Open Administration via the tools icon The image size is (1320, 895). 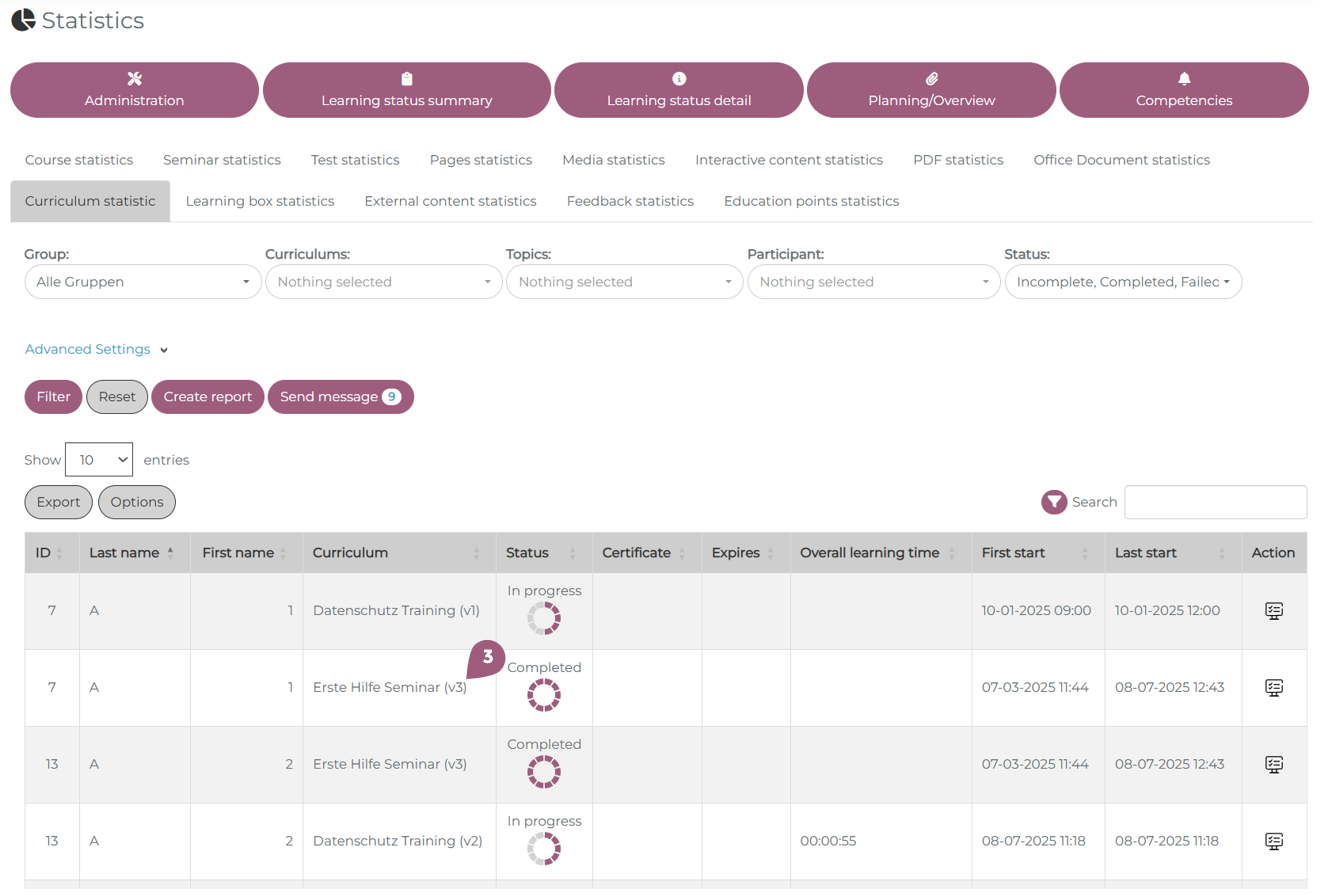(x=134, y=79)
